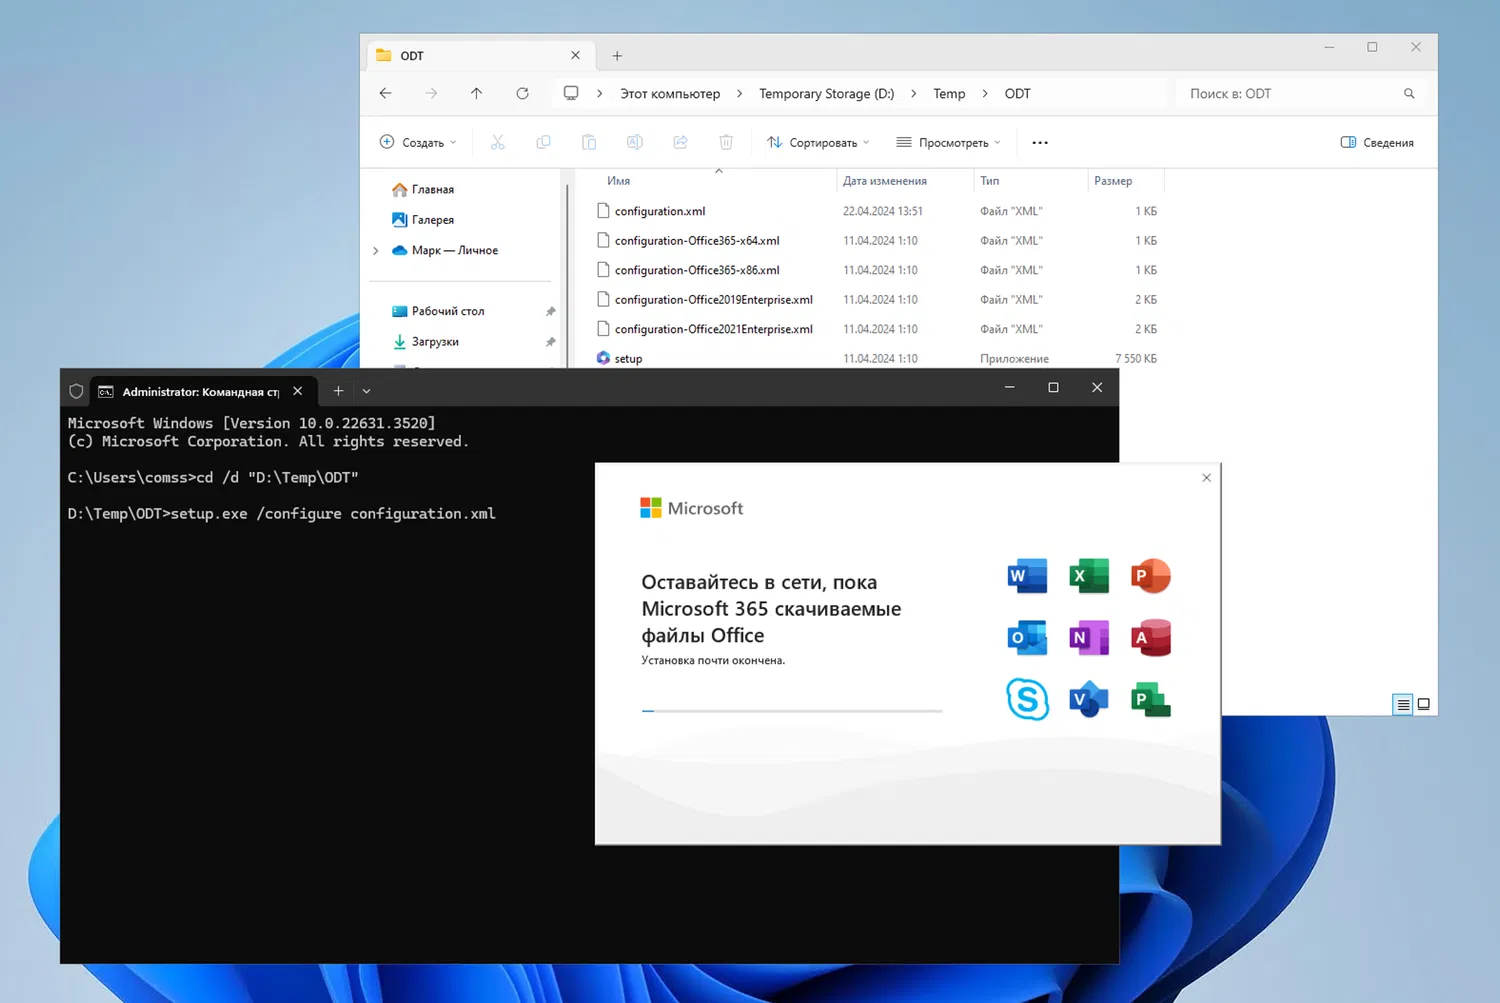Select the ODT tab in File Explorer
This screenshot has width=1500, height=1003.
[x=480, y=56]
